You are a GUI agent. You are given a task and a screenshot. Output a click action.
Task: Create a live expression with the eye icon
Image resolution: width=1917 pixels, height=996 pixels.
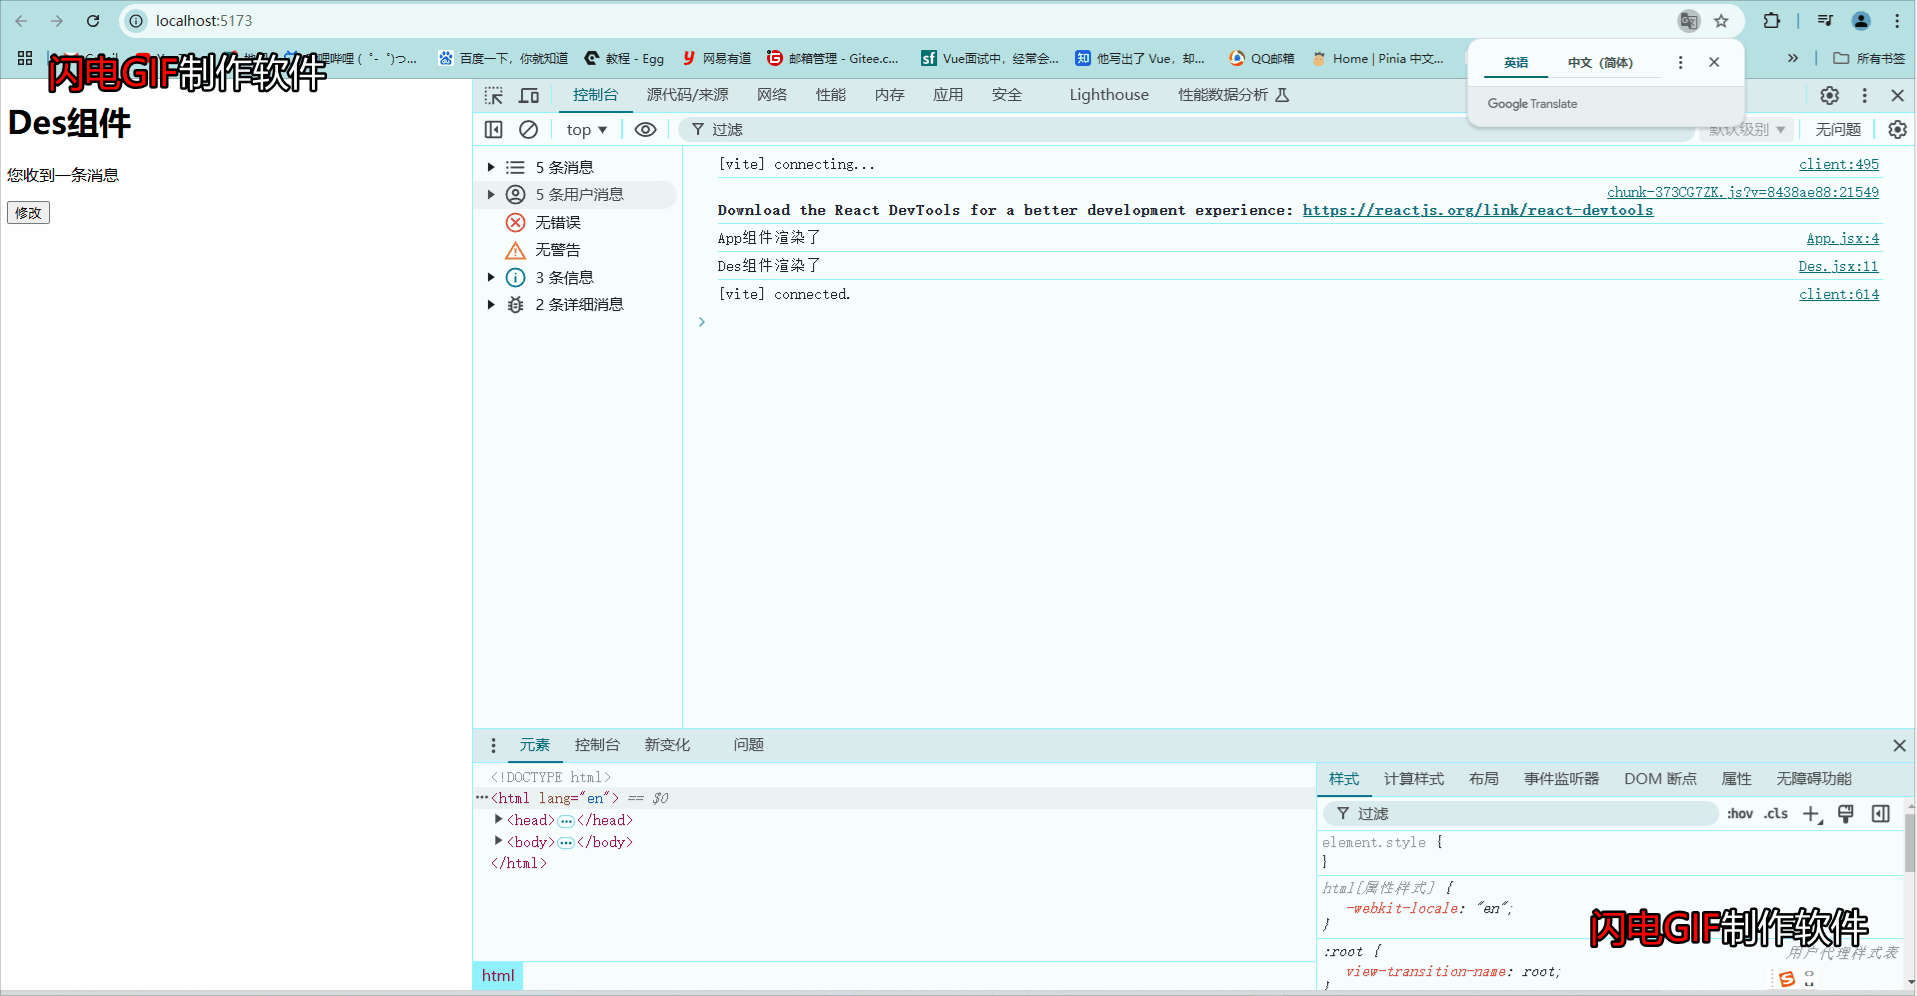645,129
